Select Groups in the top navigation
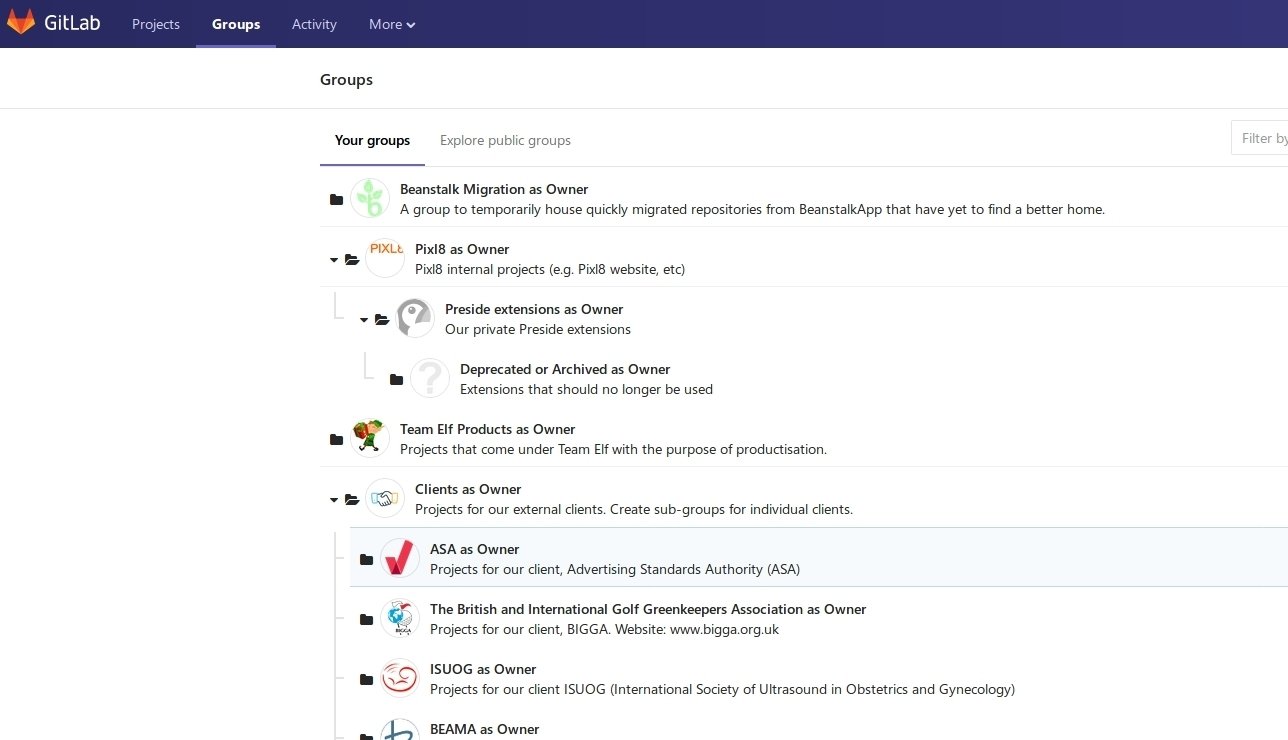 click(x=236, y=24)
